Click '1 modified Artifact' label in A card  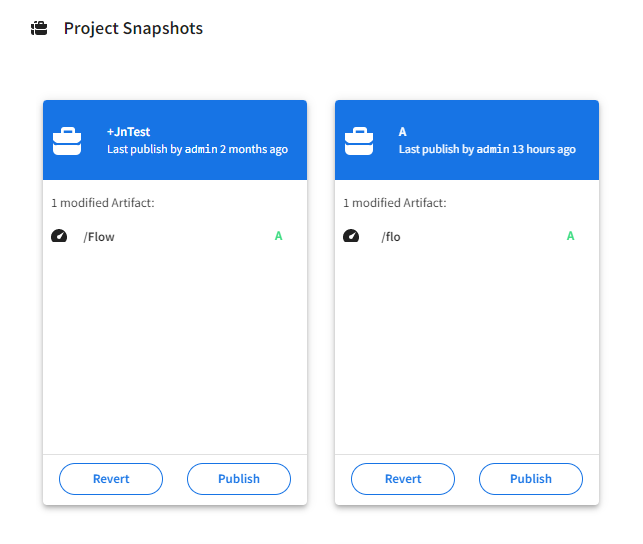tap(395, 203)
